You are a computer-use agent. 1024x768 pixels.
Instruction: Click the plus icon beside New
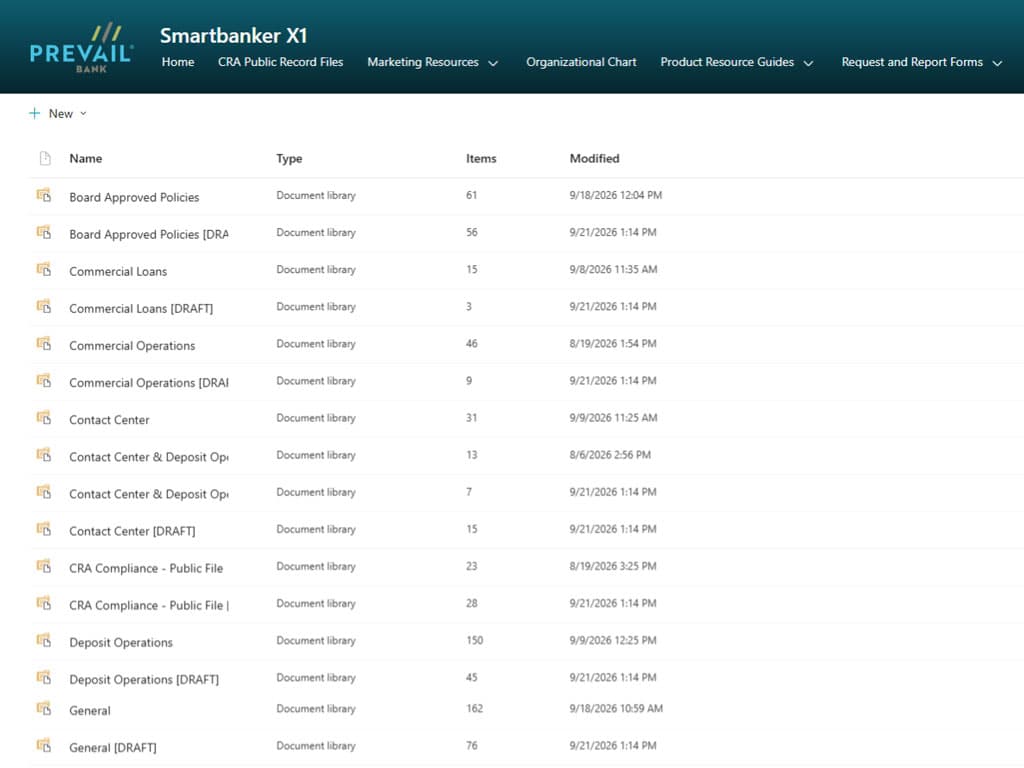35,114
